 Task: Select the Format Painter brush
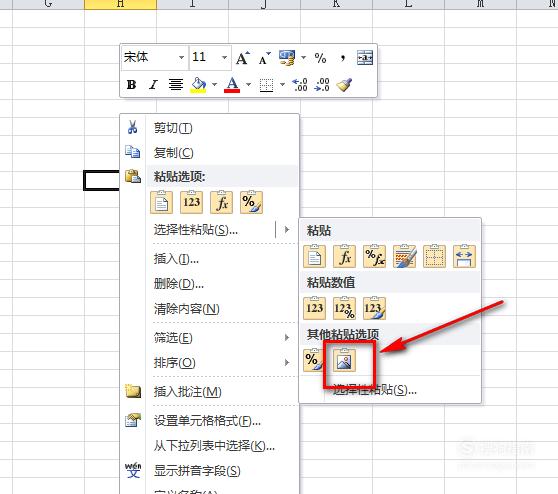(344, 85)
